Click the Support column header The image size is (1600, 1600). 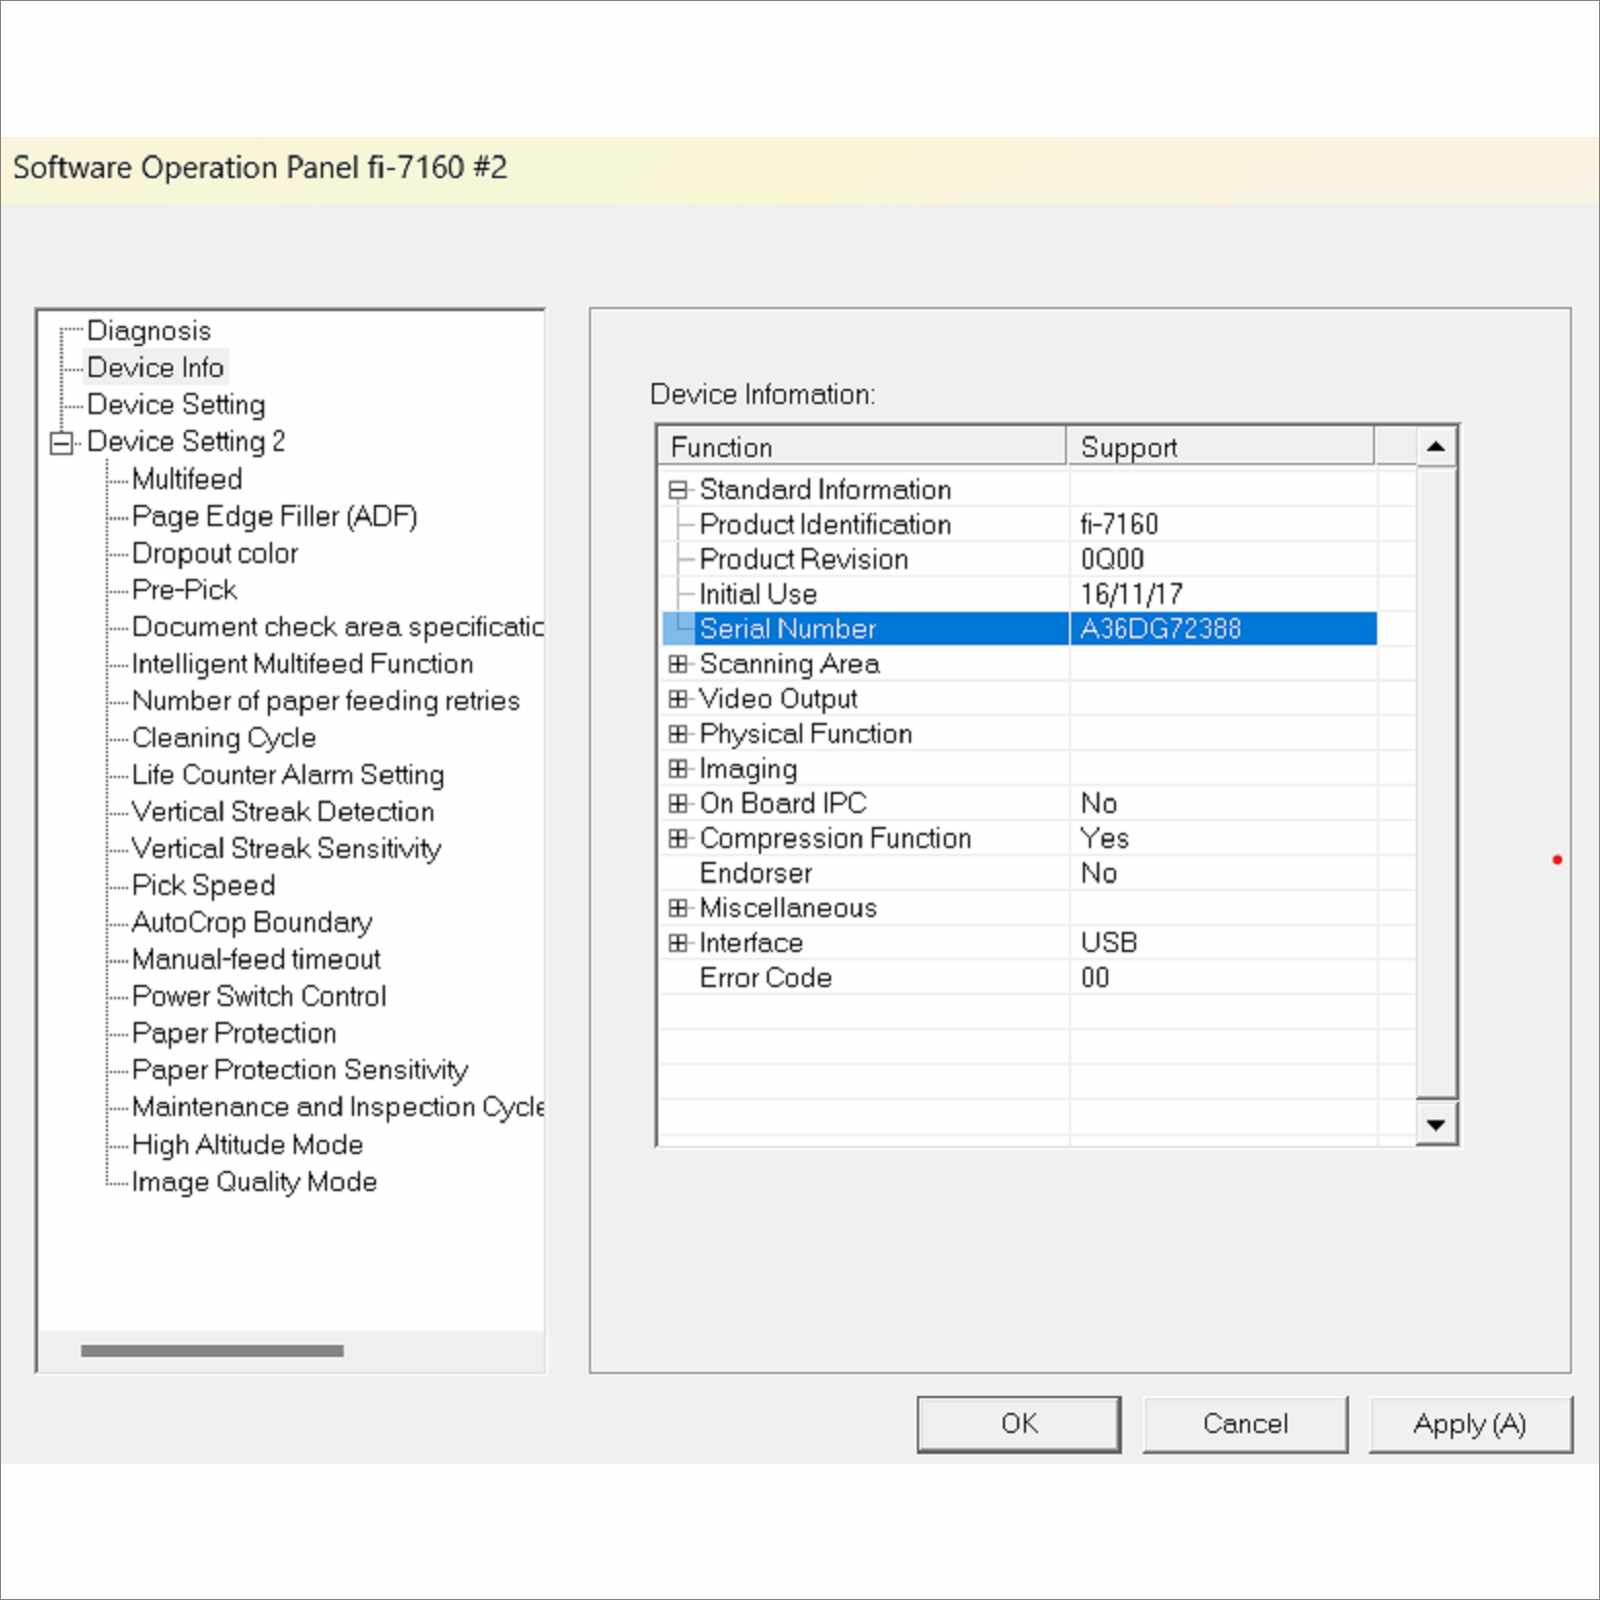(x=1221, y=447)
